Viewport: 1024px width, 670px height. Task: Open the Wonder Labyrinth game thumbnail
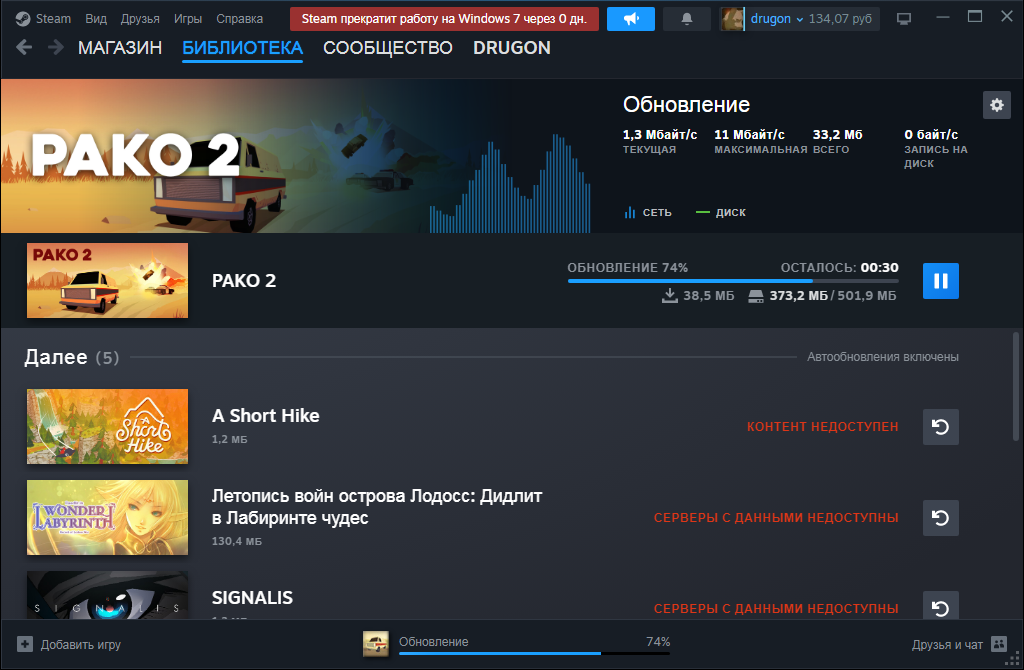coord(107,518)
